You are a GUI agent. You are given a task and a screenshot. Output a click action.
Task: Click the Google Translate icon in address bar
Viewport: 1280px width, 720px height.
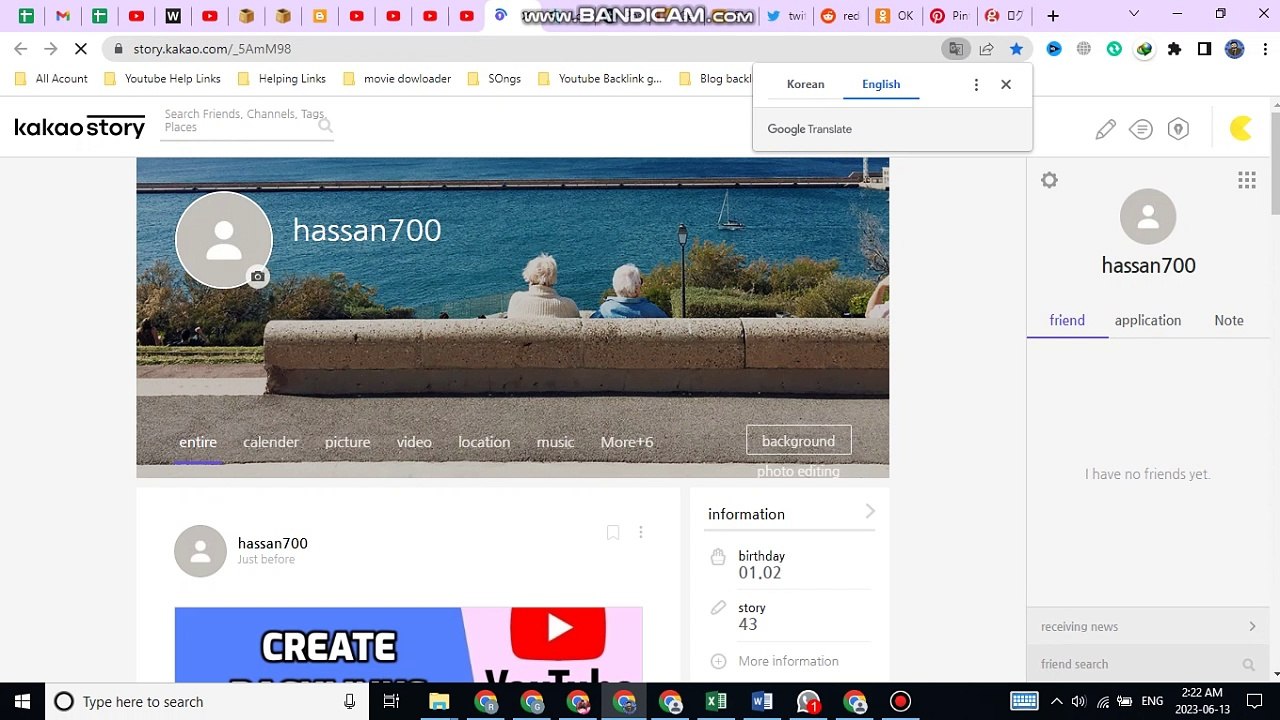point(956,49)
